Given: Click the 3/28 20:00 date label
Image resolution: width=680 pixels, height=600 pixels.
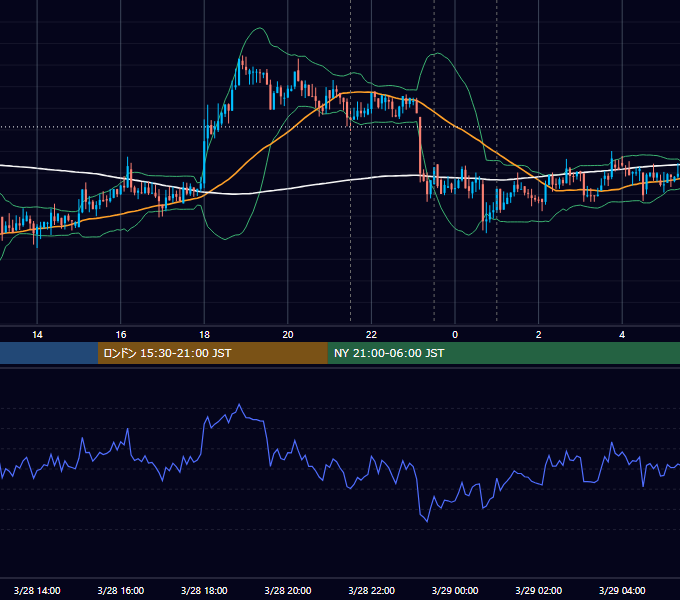Looking at the screenshot, I should point(288,590).
